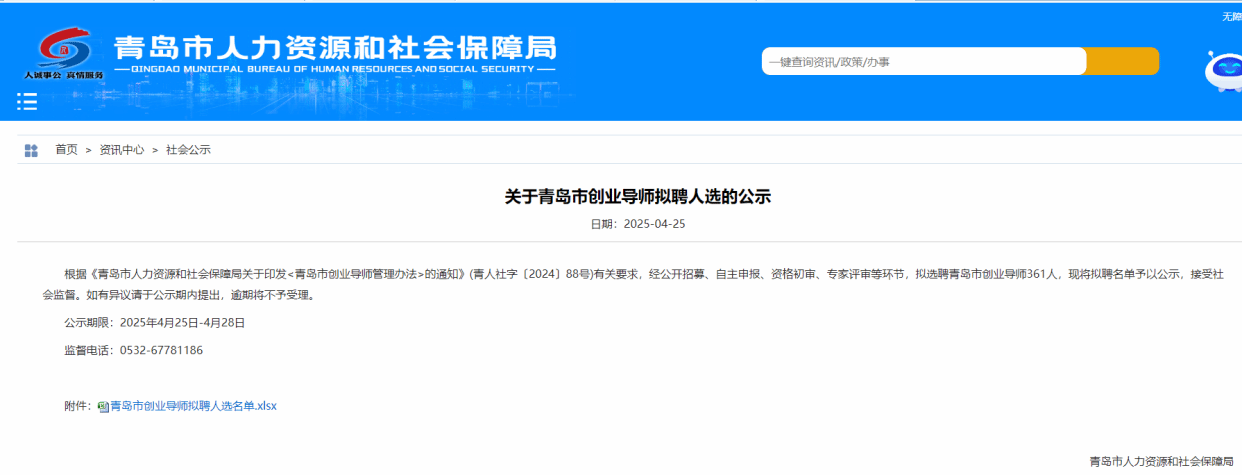Download 青岛市创业导师拟聘人选名单.xlsx attachment
Viewport: 1242px width, 475px height.
192,406
